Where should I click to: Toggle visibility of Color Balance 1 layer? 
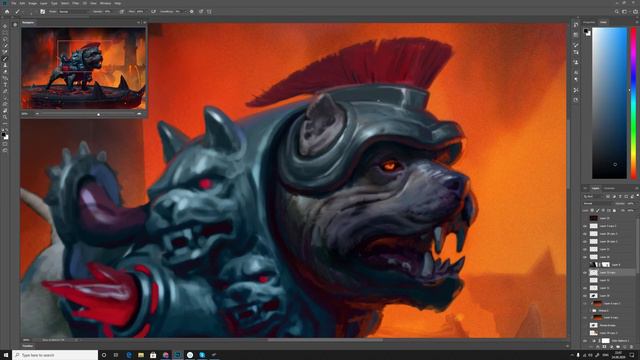(x=585, y=341)
